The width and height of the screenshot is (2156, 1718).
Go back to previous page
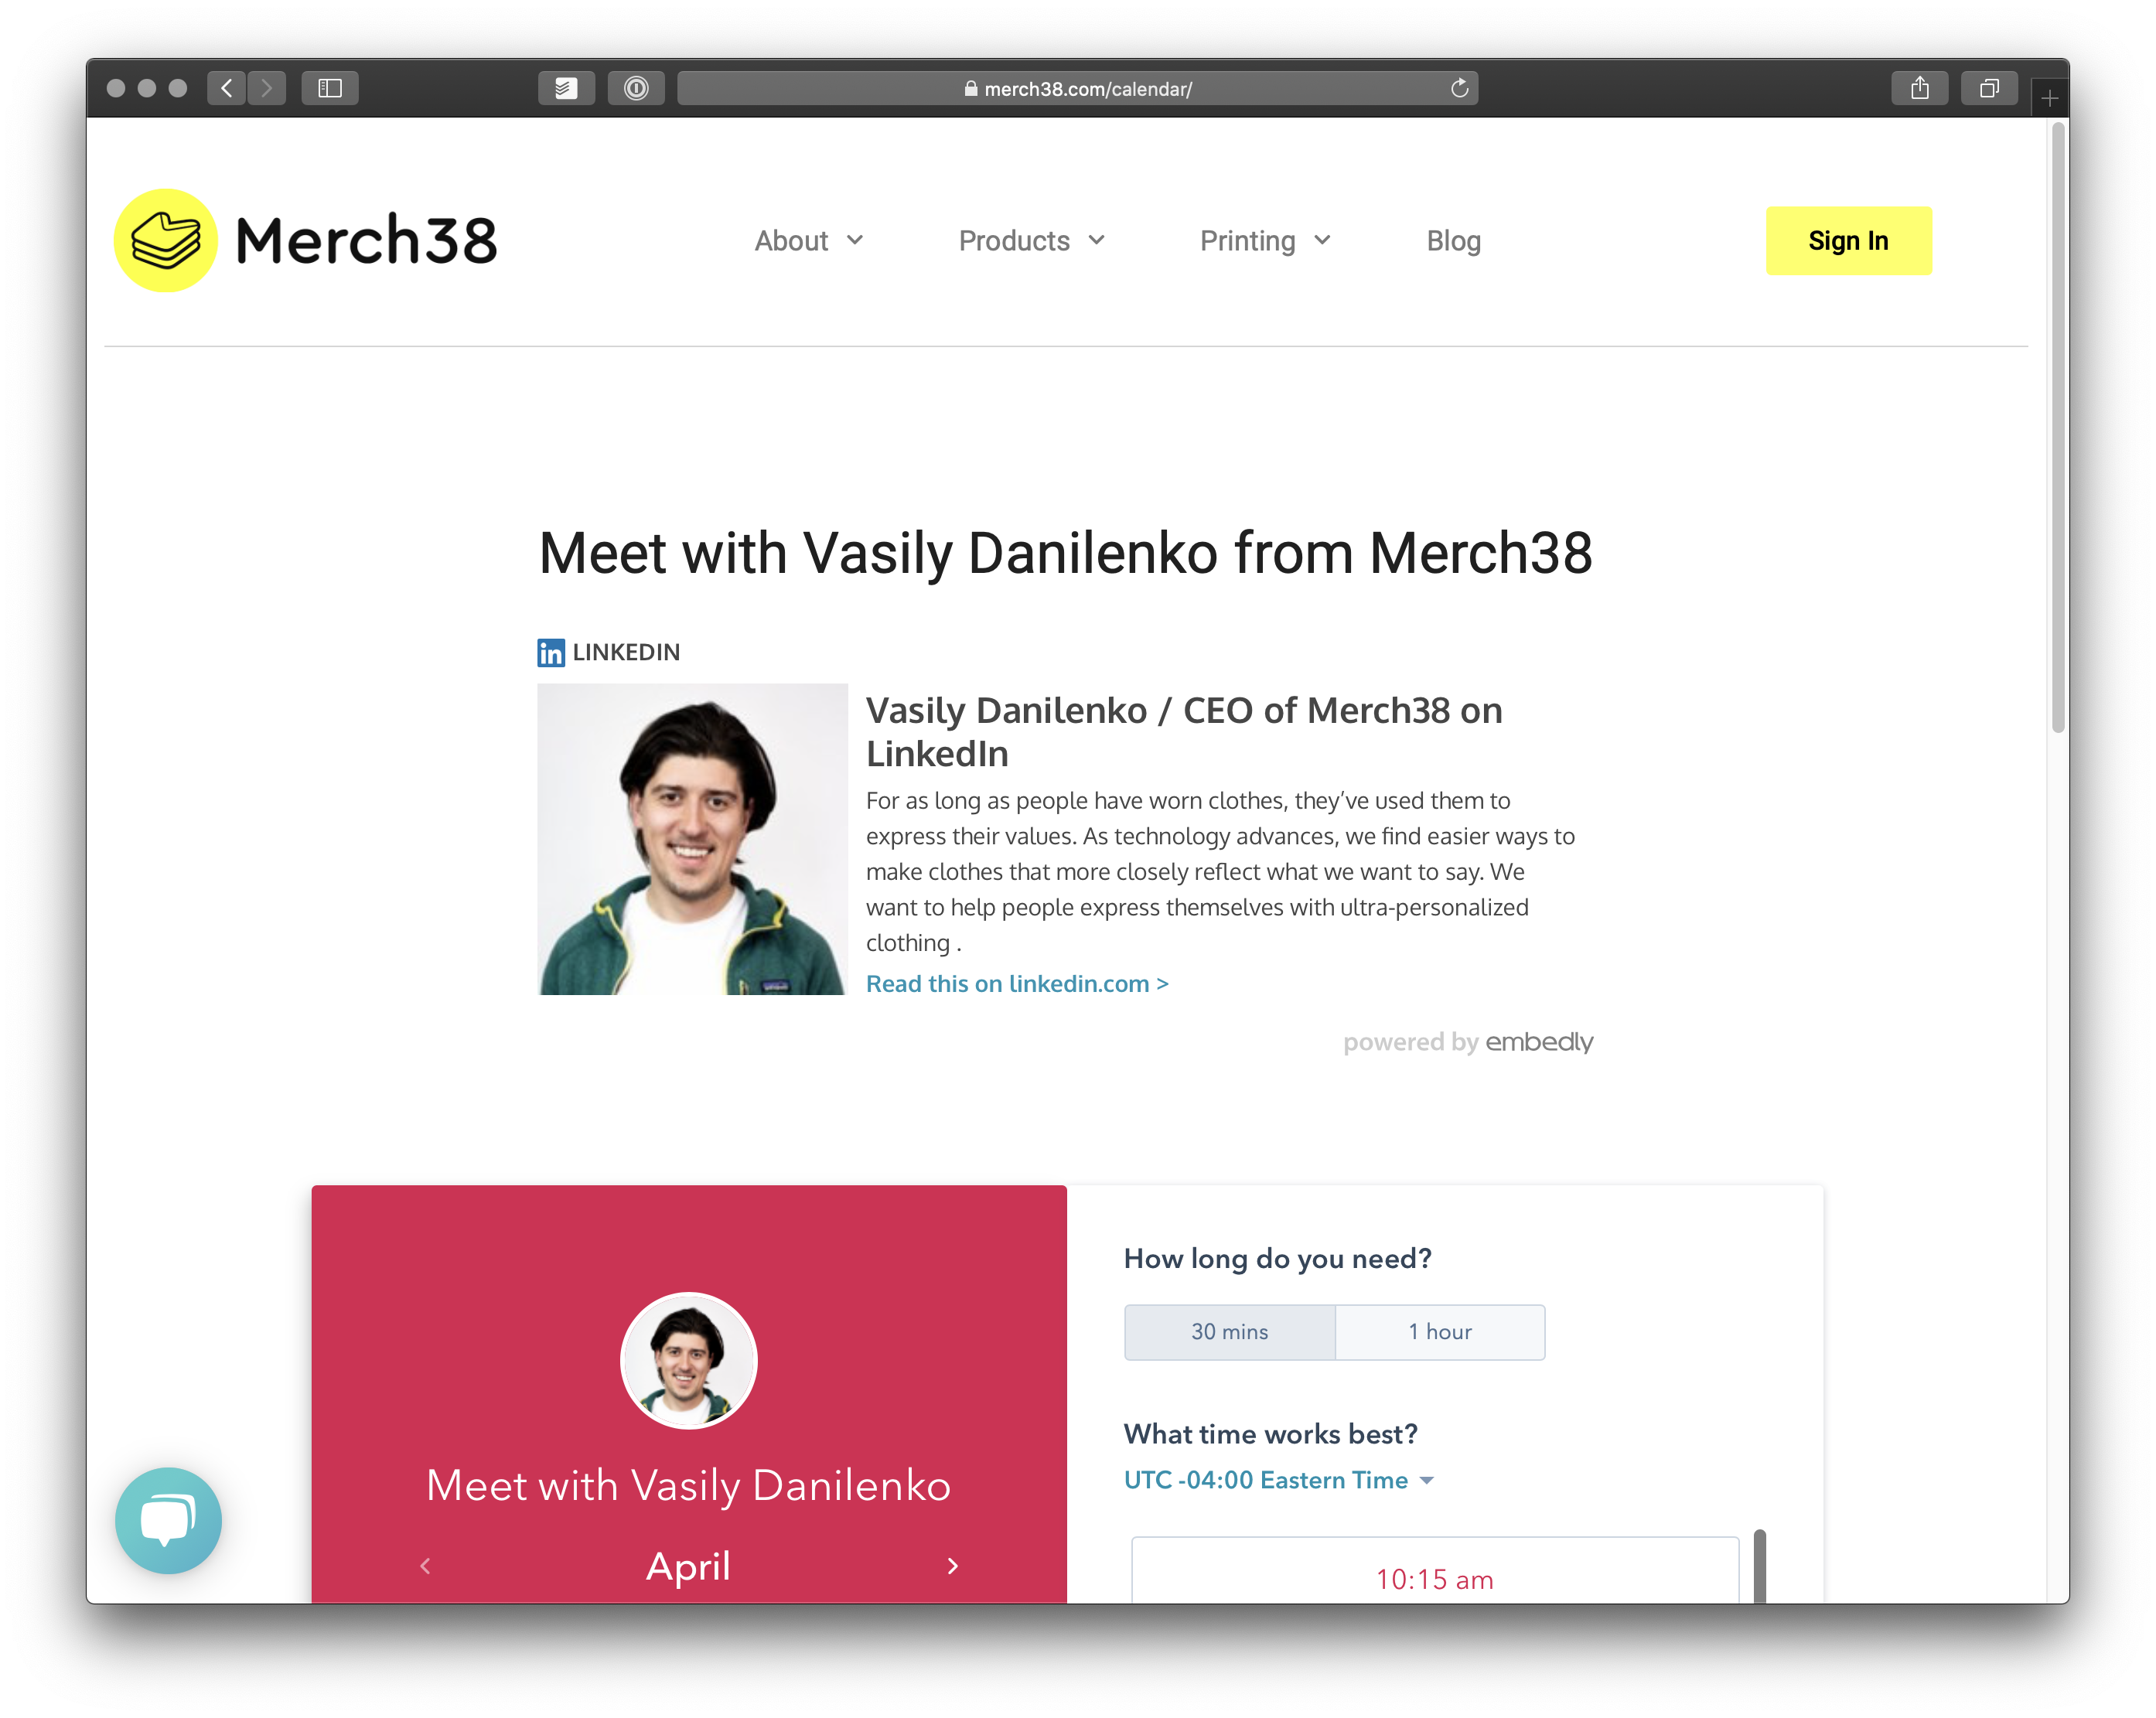(227, 88)
